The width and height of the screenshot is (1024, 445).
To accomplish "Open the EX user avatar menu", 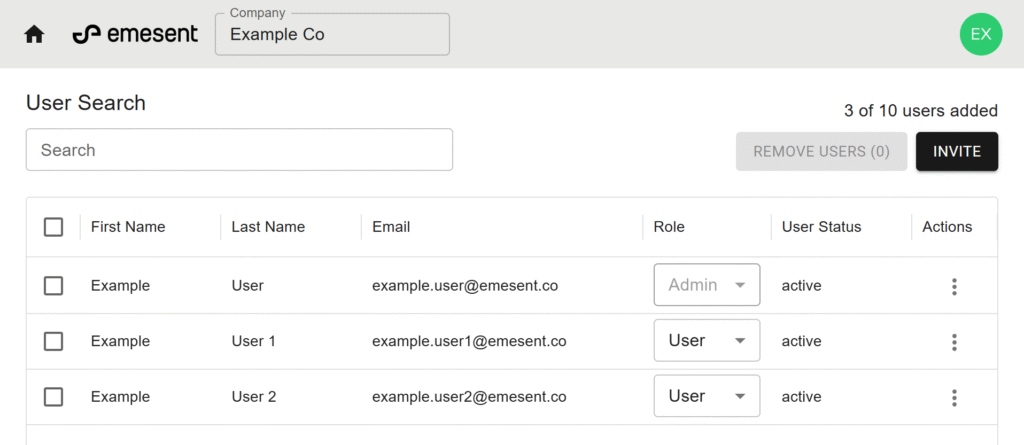I will [x=980, y=34].
